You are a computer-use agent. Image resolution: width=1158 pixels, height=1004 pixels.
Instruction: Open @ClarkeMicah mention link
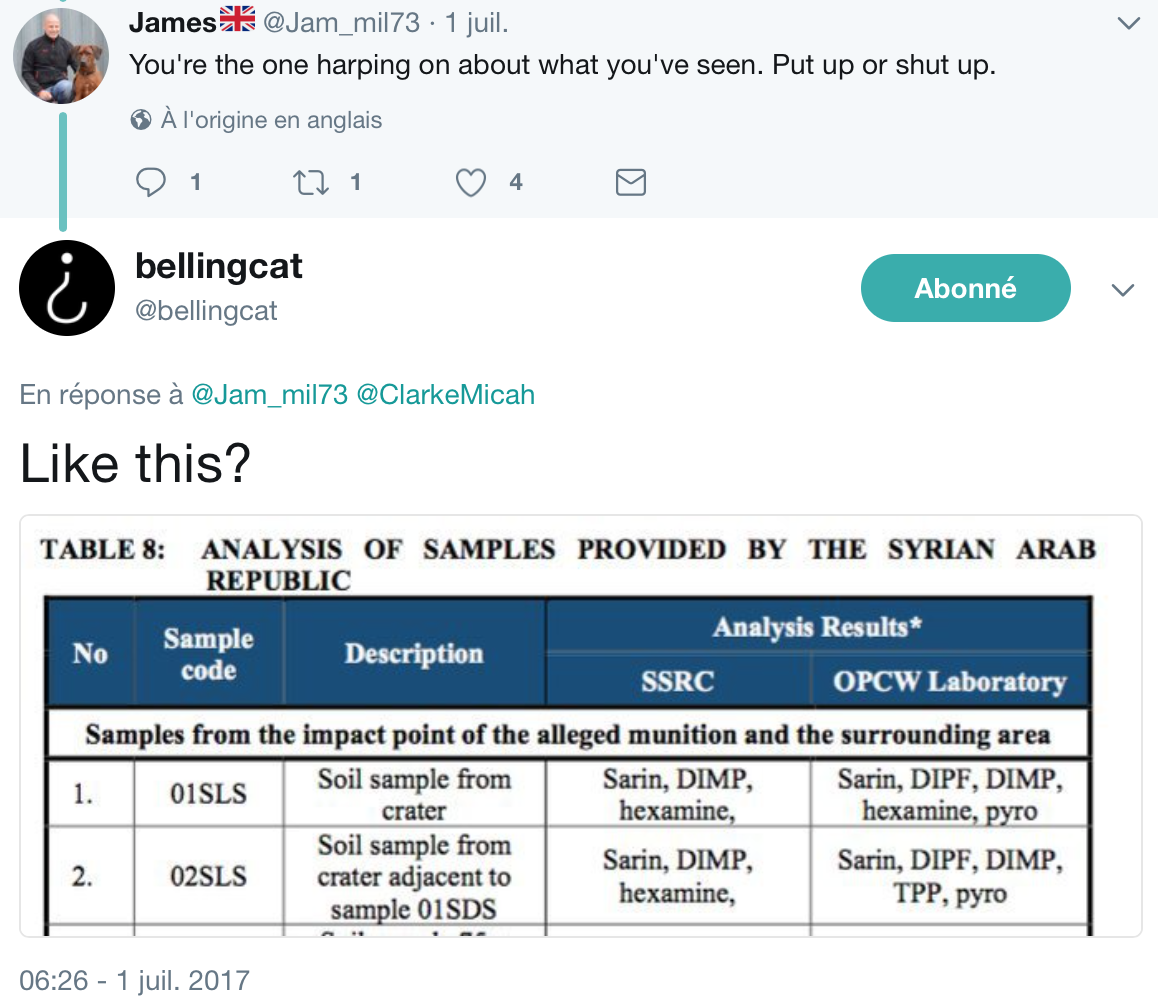445,395
